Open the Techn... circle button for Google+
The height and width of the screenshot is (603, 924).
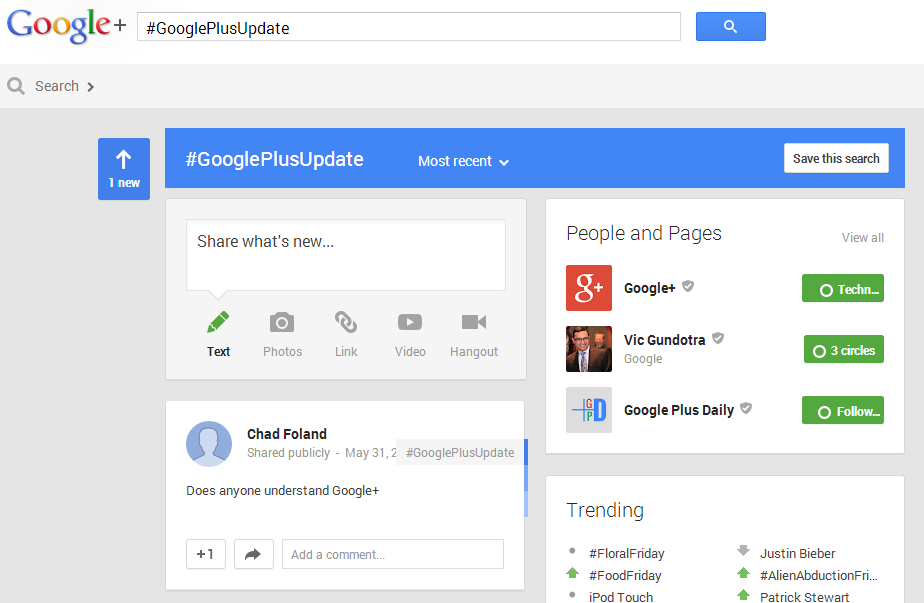843,288
